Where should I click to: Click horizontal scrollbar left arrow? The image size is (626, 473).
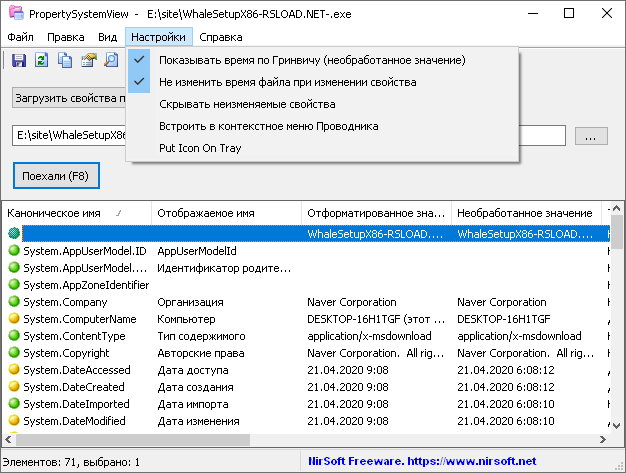[8, 439]
